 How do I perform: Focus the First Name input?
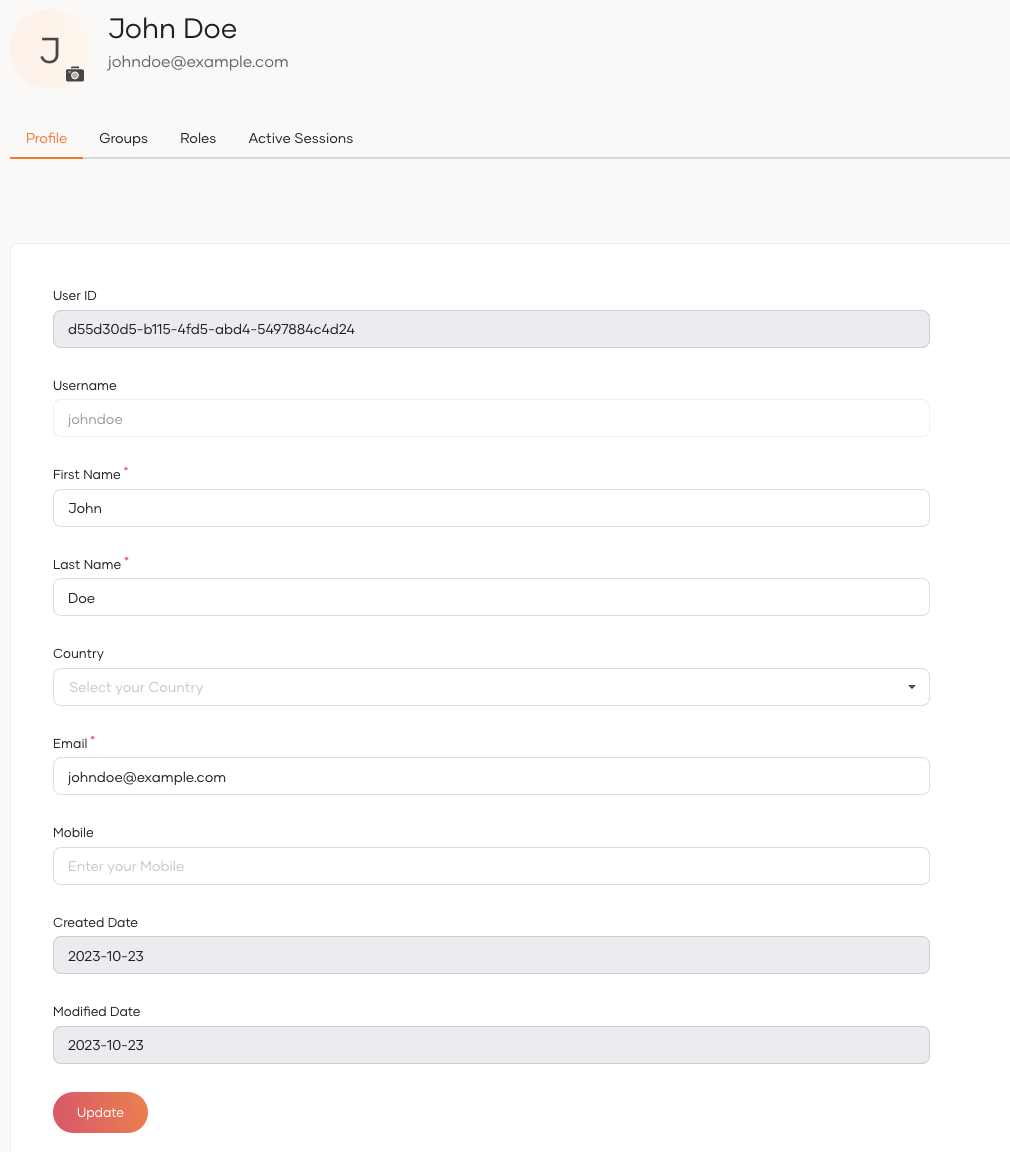point(491,508)
